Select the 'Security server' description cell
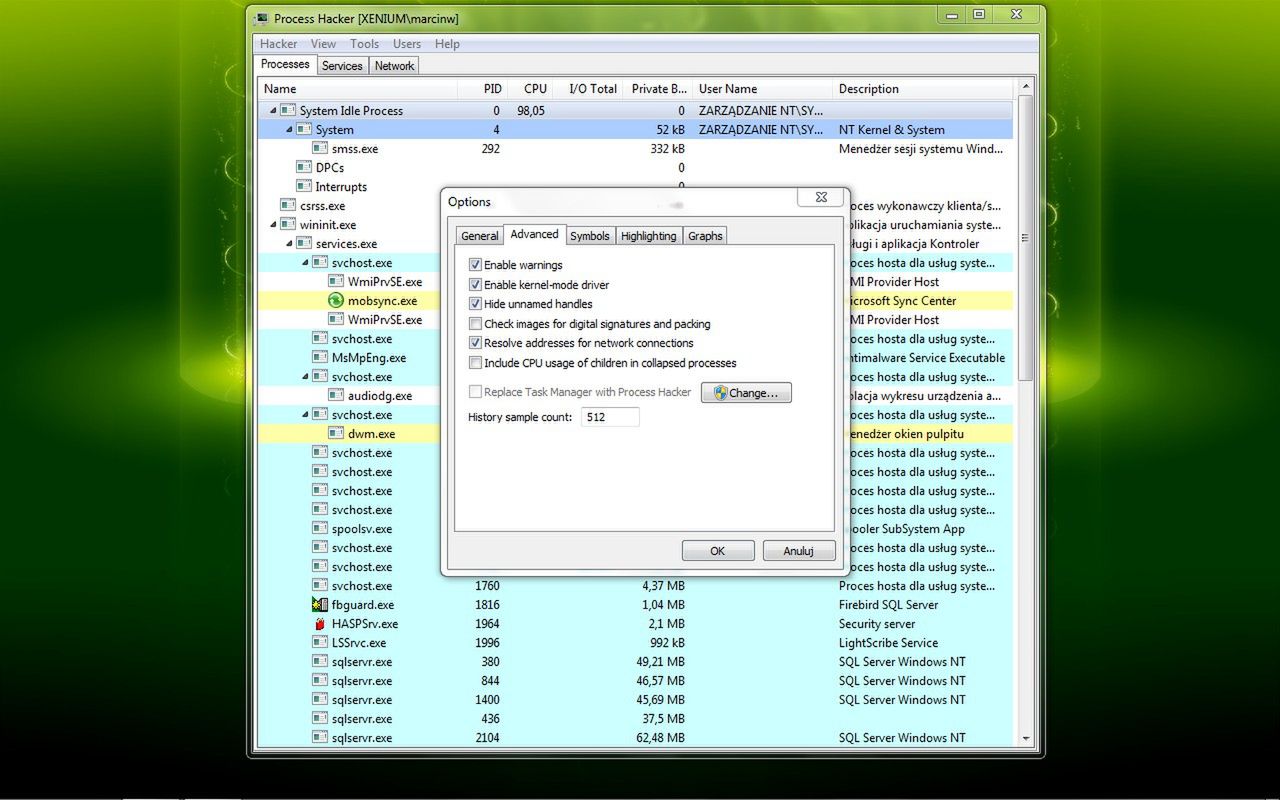Image resolution: width=1280 pixels, height=800 pixels. (x=875, y=624)
